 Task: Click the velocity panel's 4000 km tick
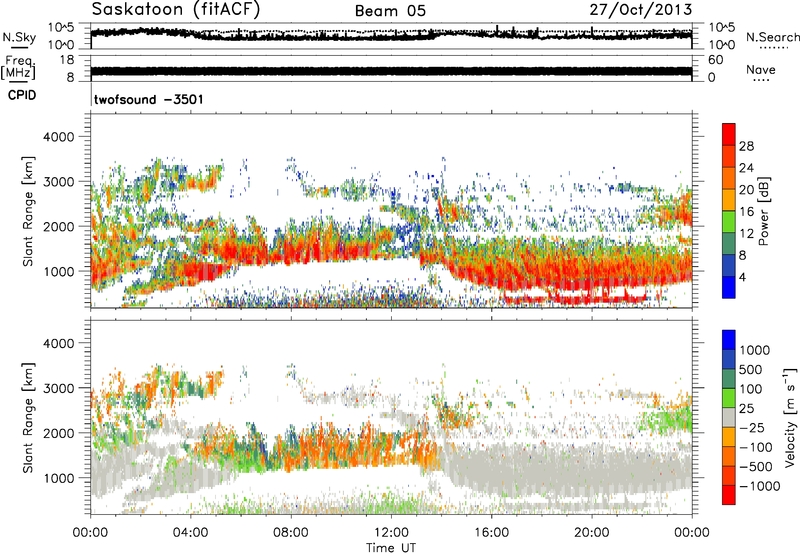coord(59,343)
